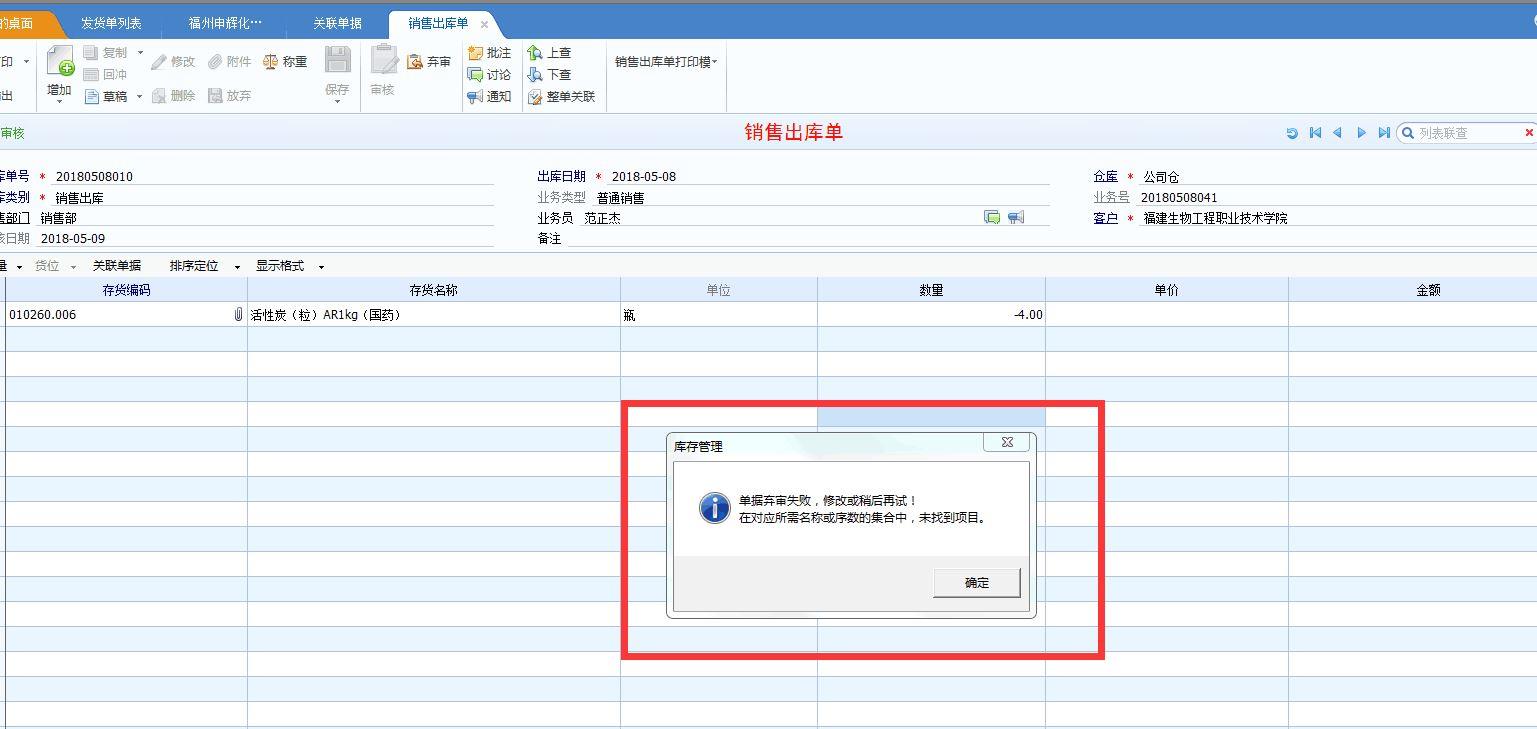Click the cell 活性炭（粒）AR1kg（国药）

(433, 314)
